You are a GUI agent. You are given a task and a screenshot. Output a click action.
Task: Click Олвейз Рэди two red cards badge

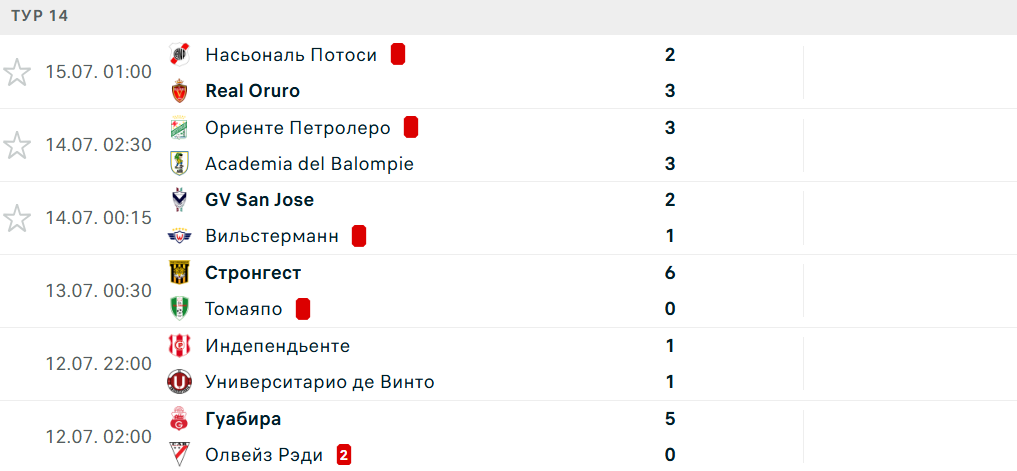pos(344,455)
